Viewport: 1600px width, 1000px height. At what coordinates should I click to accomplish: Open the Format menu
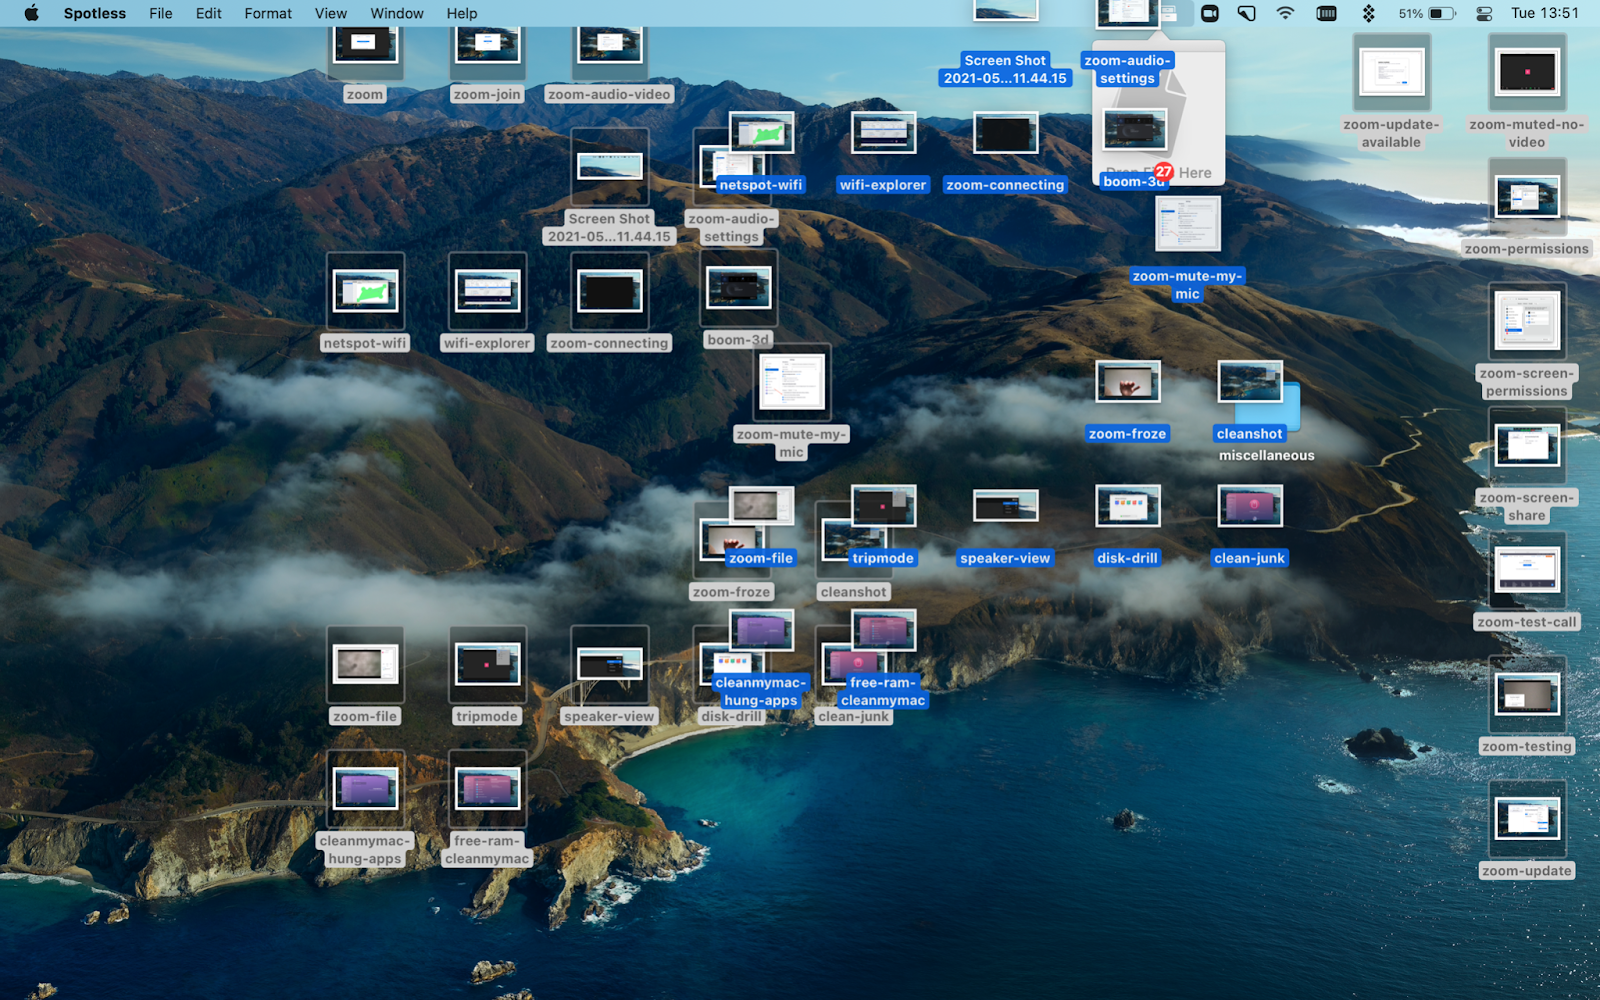(x=268, y=13)
